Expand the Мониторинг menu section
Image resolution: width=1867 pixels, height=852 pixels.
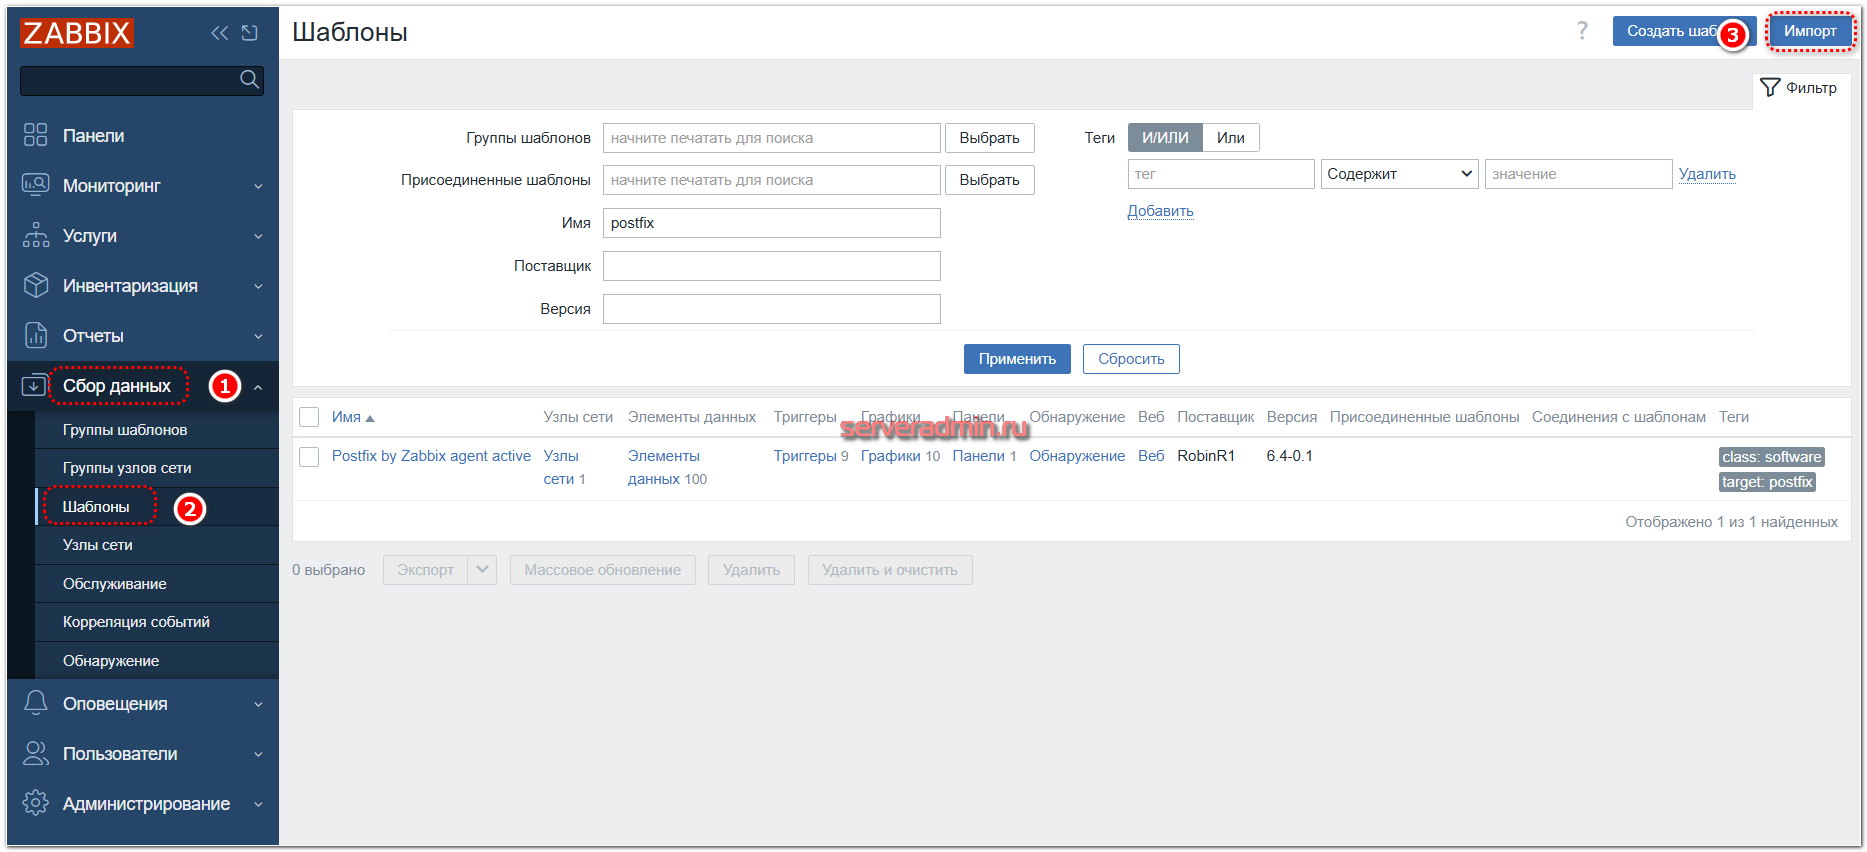point(142,186)
